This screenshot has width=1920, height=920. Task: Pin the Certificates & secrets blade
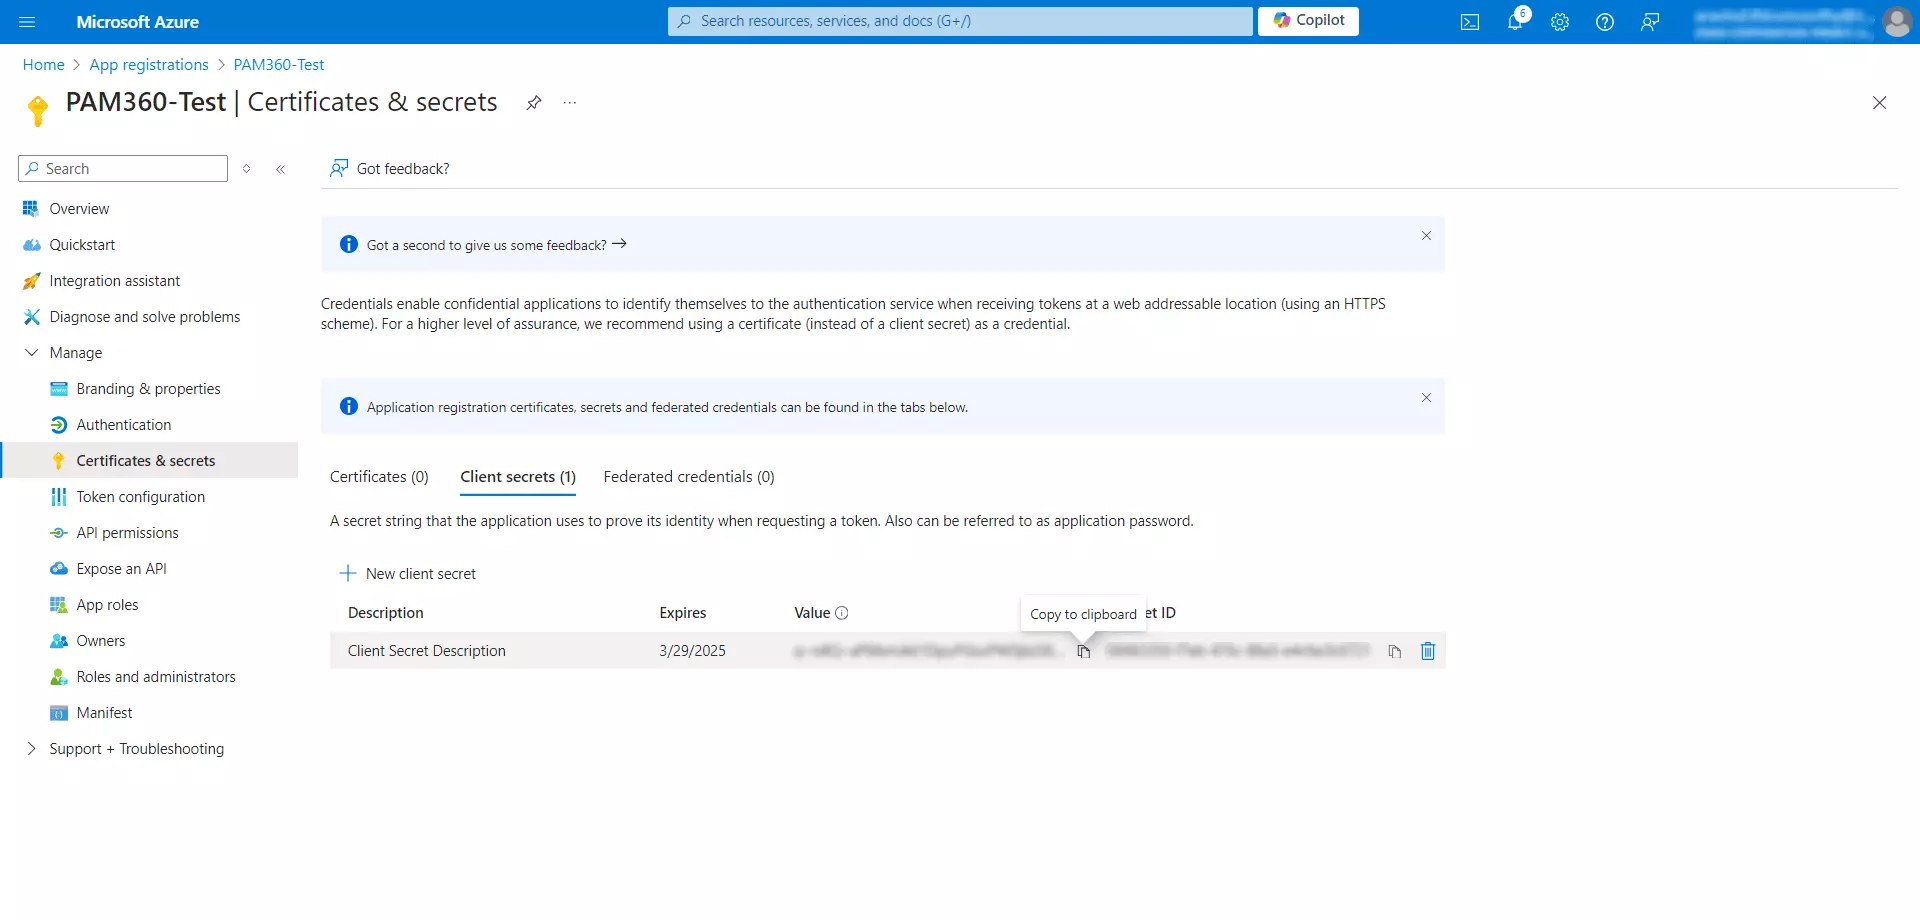click(534, 102)
